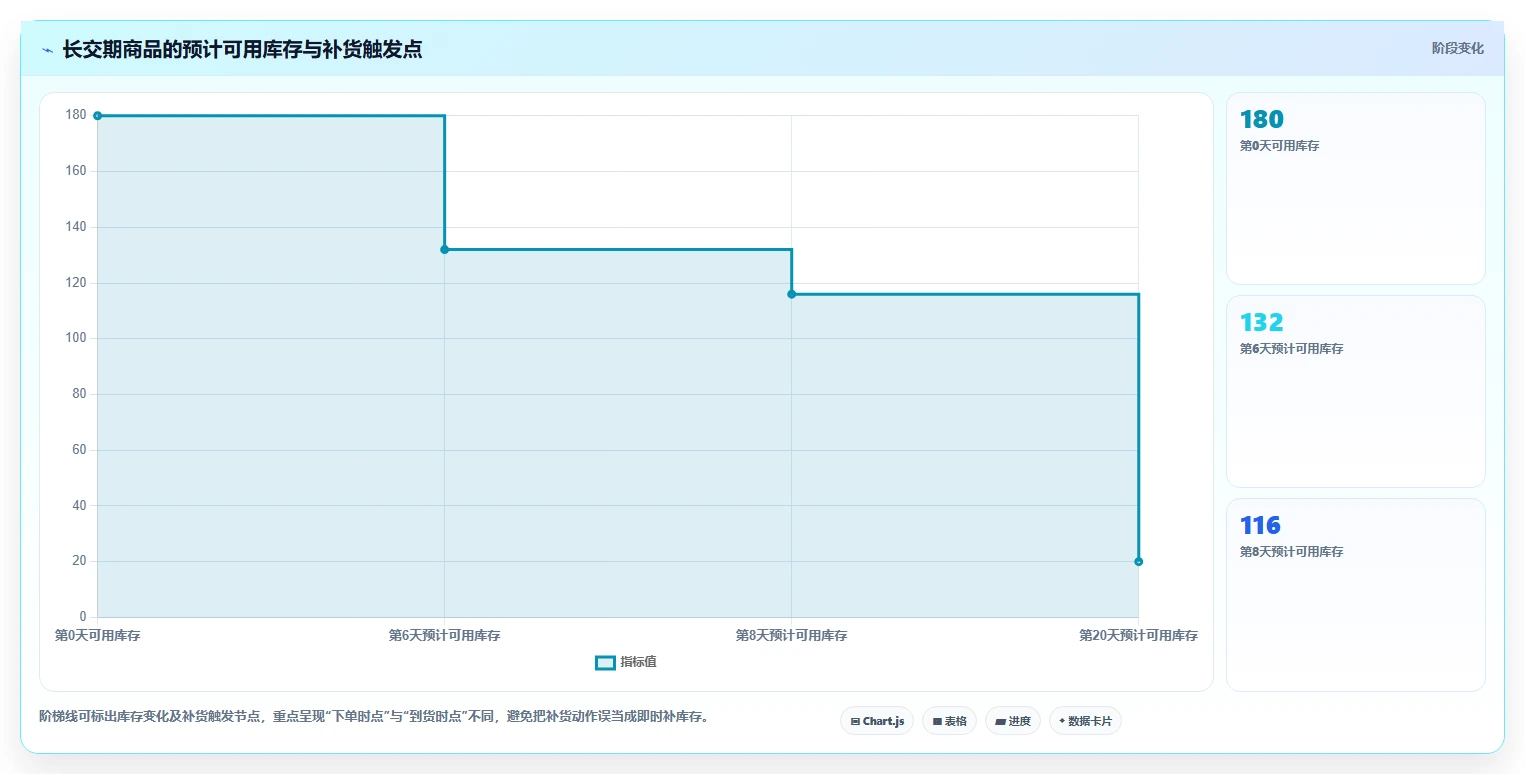Open the 132 第6天预计可用库存 card
The image size is (1525, 774).
click(1355, 391)
